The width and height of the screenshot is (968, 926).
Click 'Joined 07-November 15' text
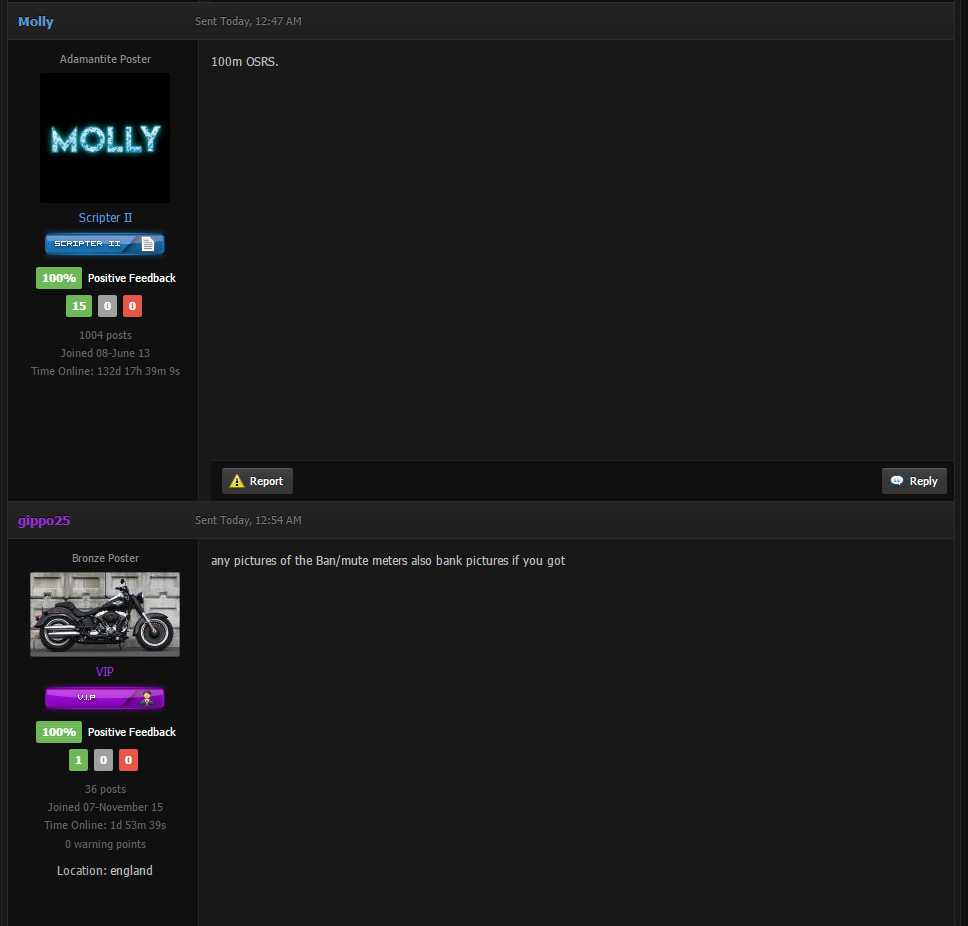tap(106, 807)
